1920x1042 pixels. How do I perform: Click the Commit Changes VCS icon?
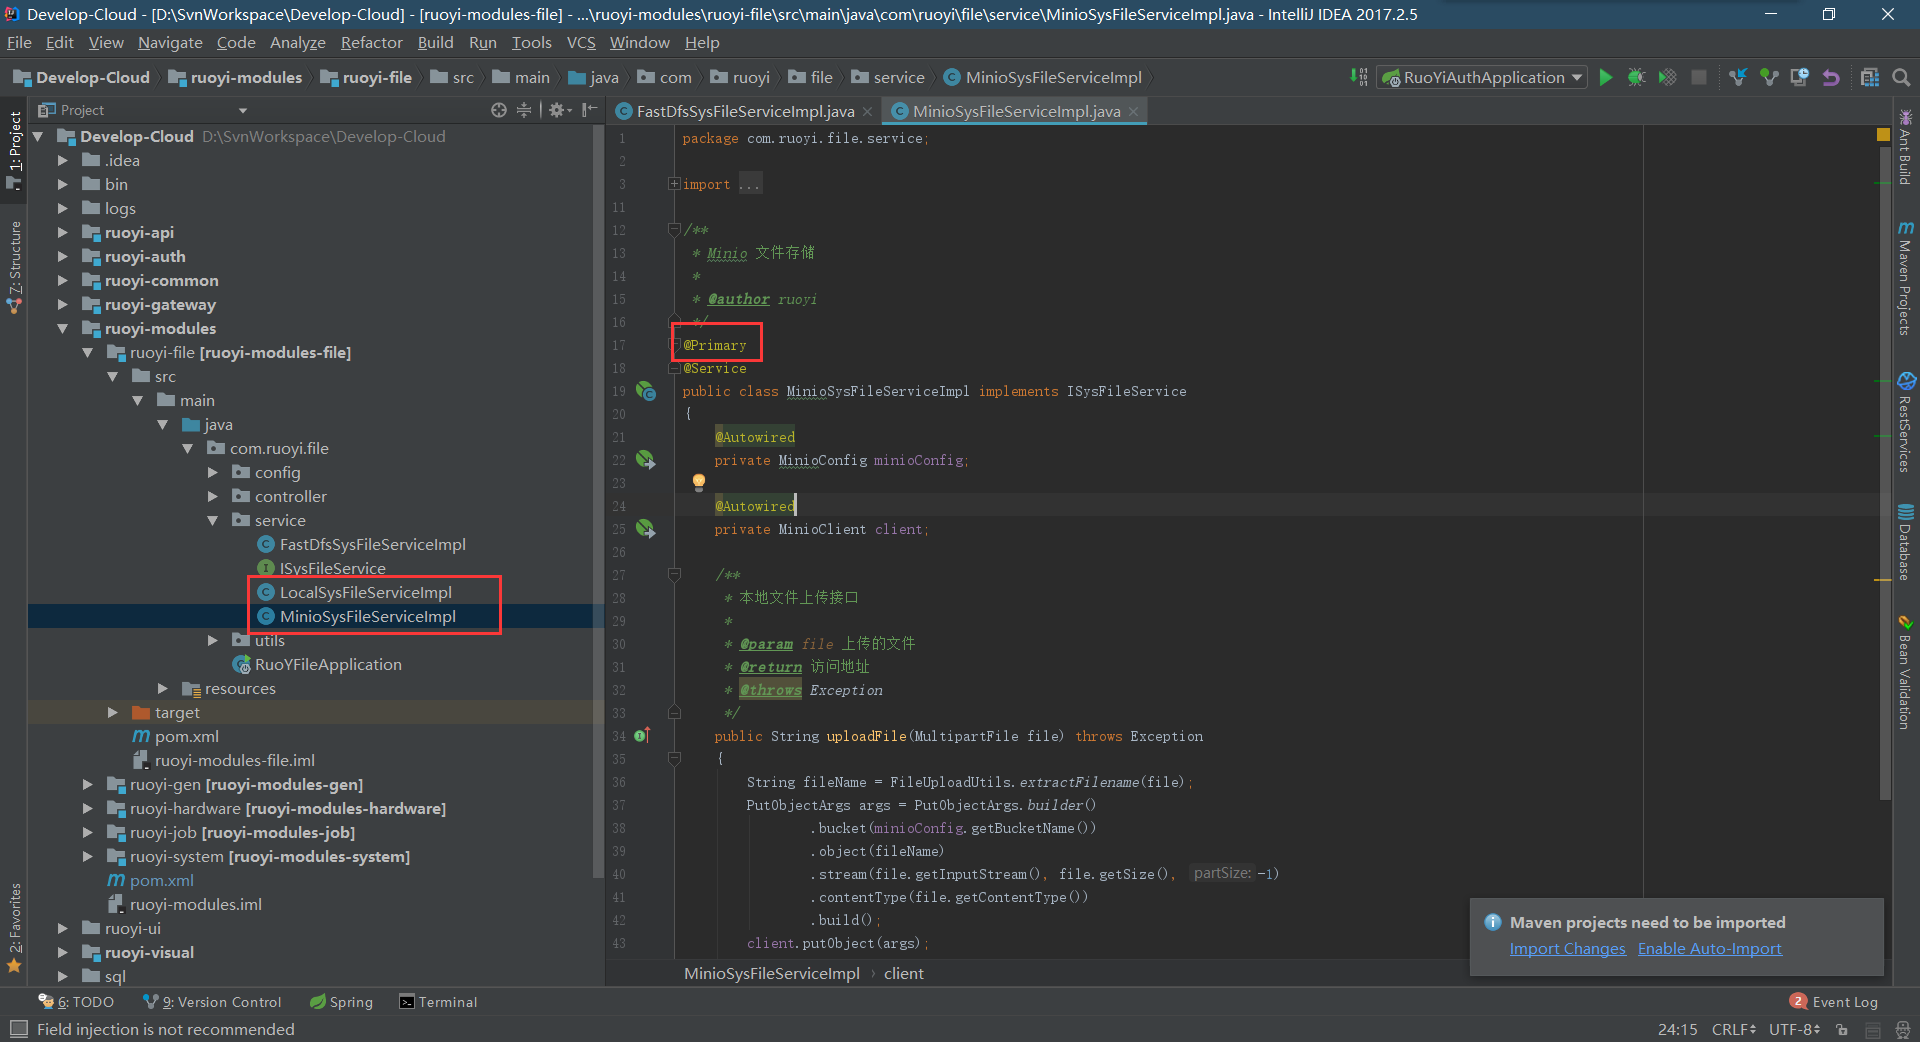(1769, 77)
